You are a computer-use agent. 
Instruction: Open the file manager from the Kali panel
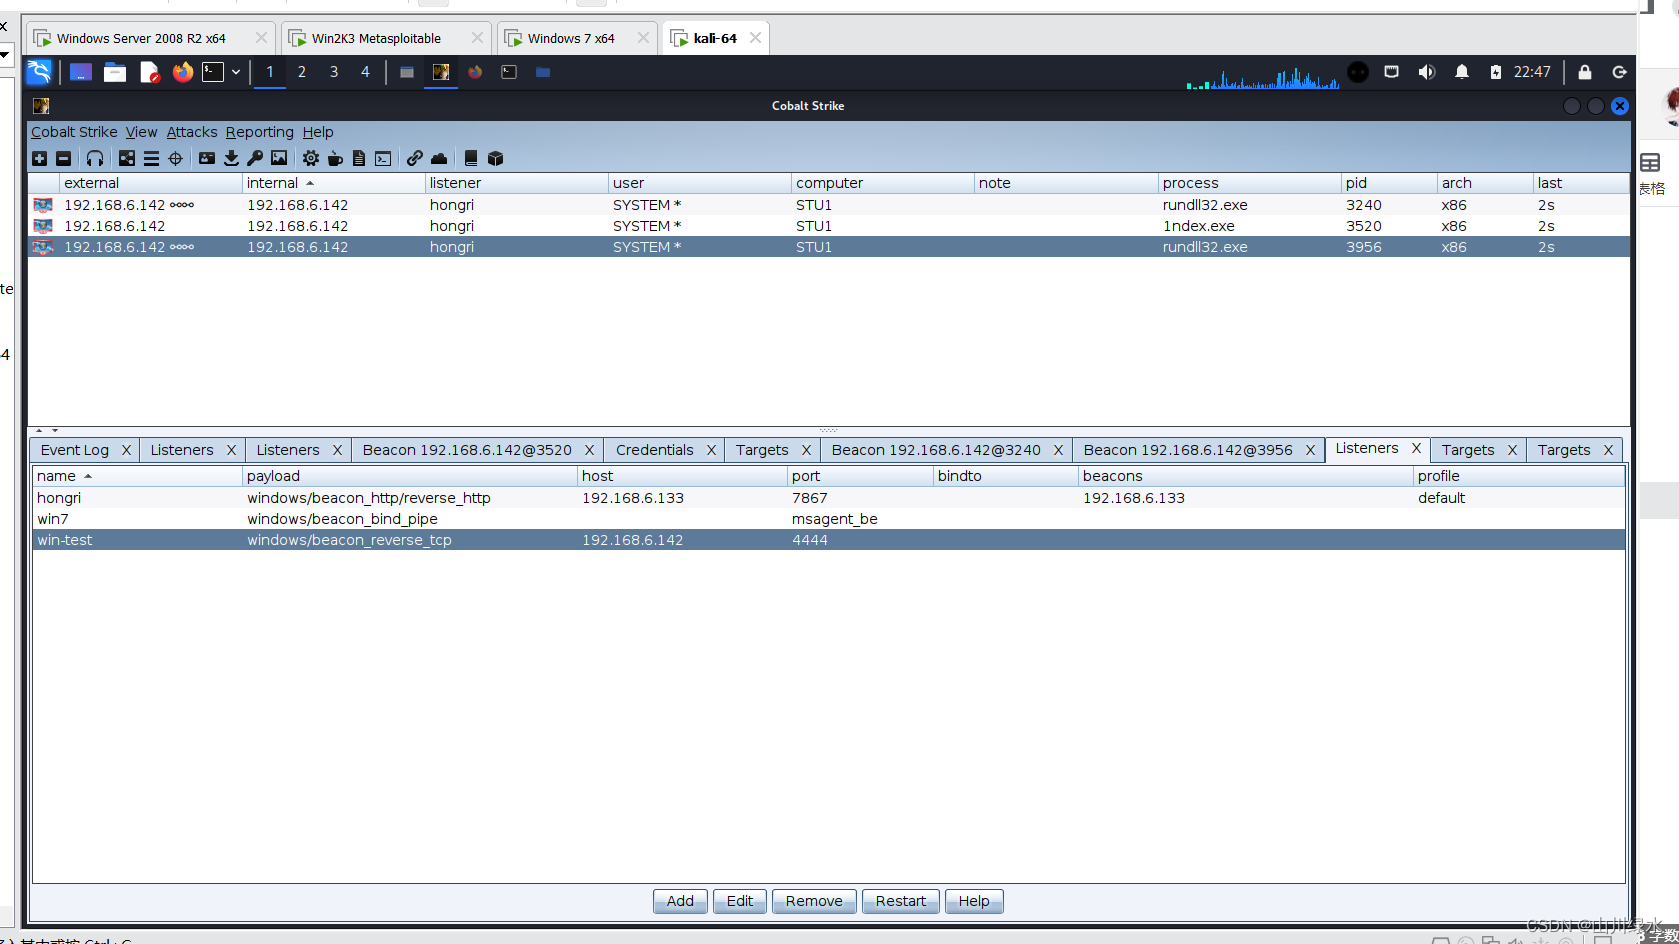(x=115, y=72)
